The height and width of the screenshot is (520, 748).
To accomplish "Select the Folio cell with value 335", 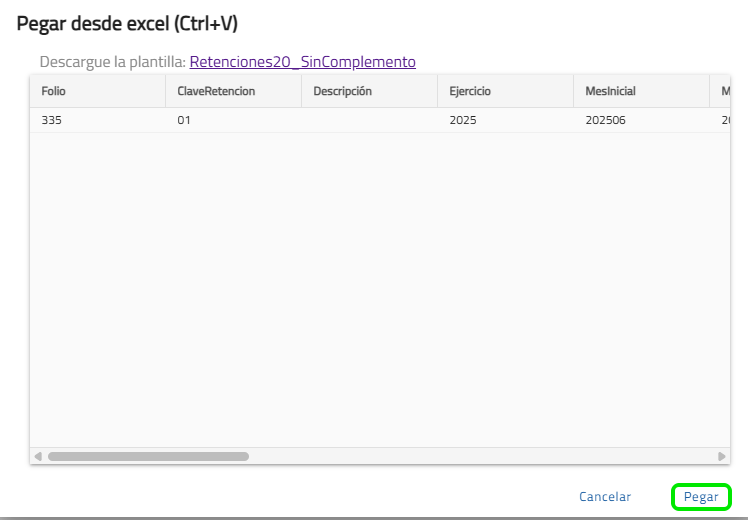I will point(97,120).
